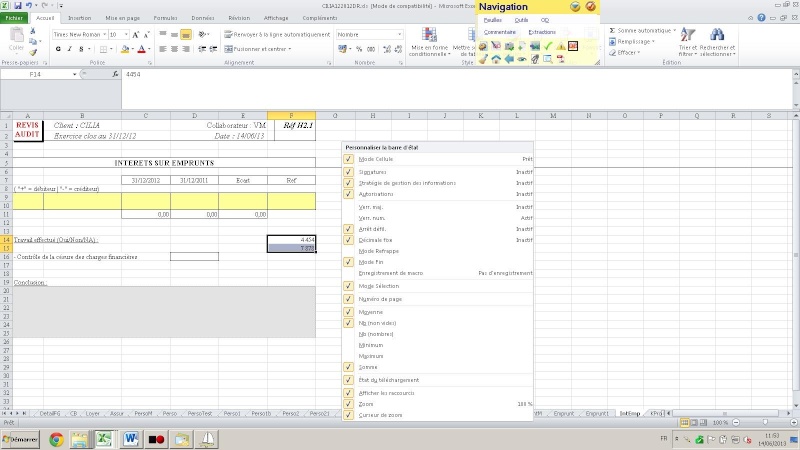Screen dimensions: 800x450
Task: Click Renvoyer à la ligne automatiquement
Action: click(277, 35)
